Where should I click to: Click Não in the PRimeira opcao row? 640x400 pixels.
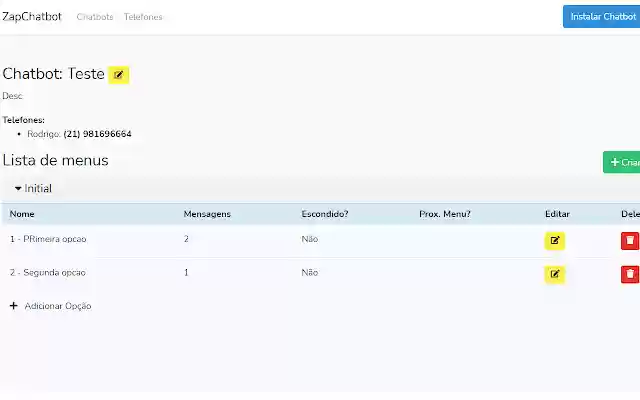[310, 239]
